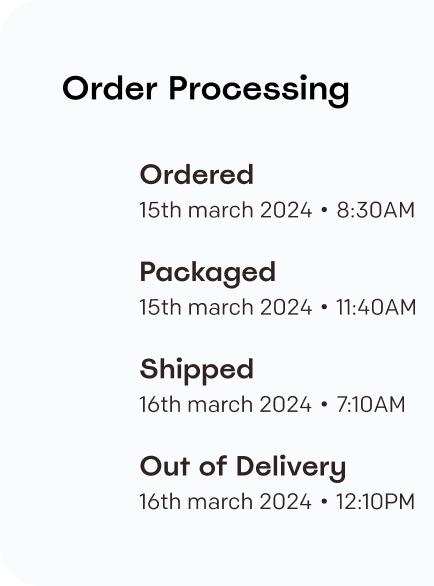Click the word Processing in the heading
Viewport: 434px width, 586px height.
point(259,92)
